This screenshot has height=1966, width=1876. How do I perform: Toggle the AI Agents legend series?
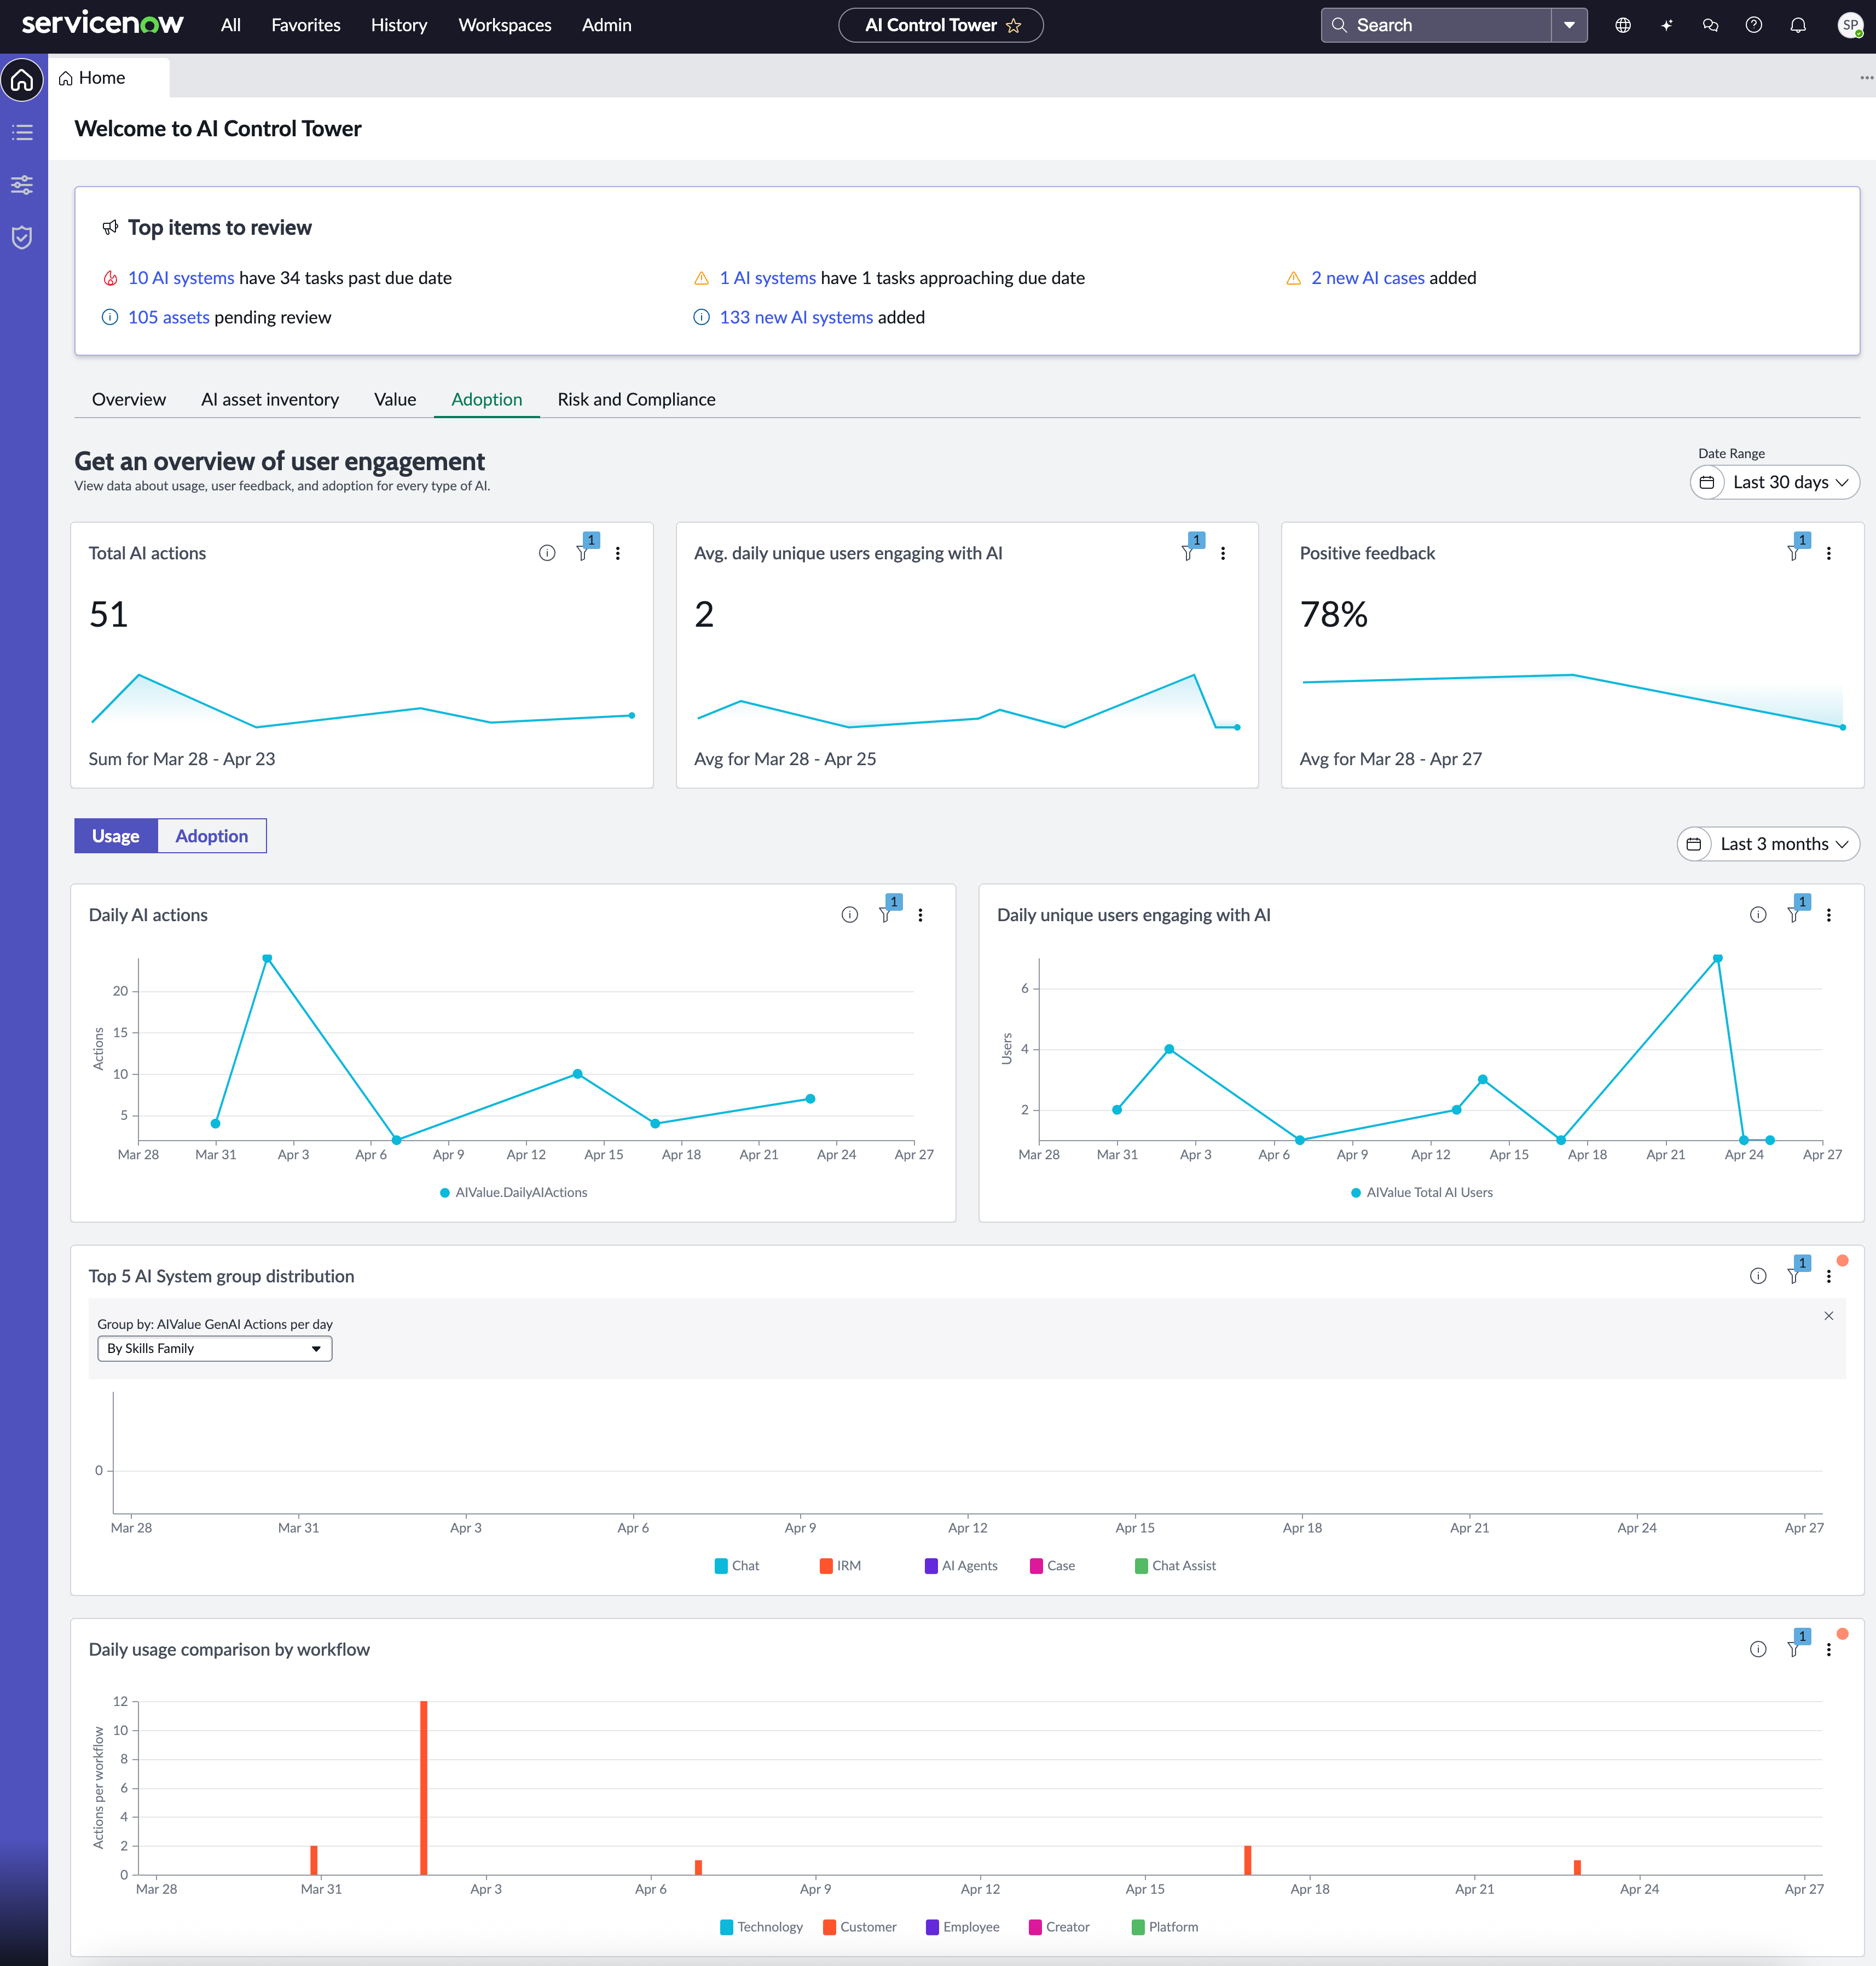click(961, 1566)
